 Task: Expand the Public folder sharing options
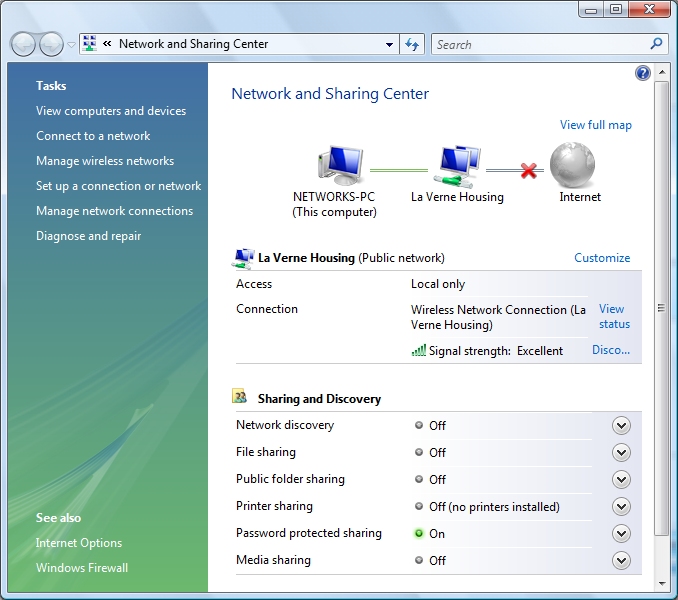[621, 480]
